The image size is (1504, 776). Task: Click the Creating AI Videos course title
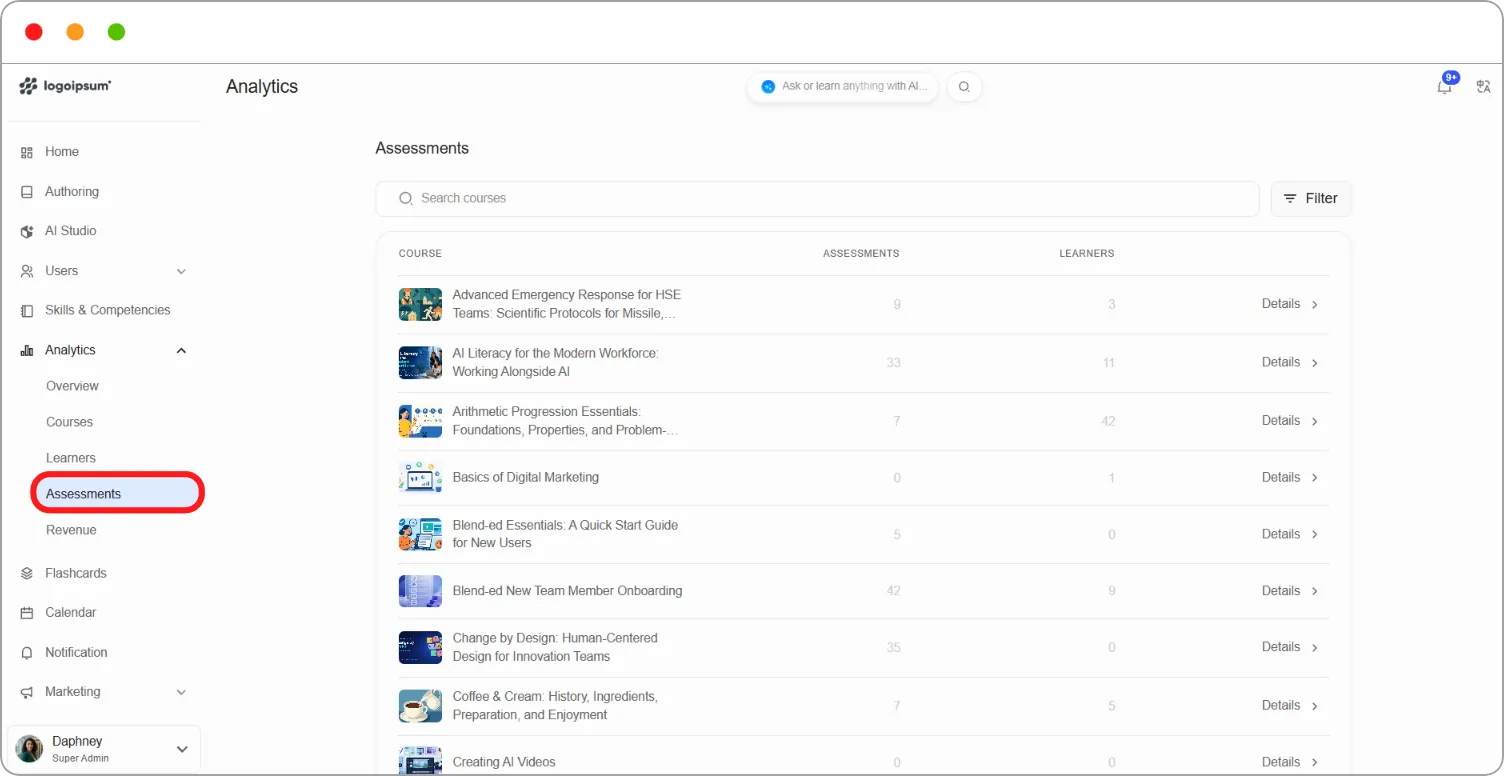(x=504, y=762)
